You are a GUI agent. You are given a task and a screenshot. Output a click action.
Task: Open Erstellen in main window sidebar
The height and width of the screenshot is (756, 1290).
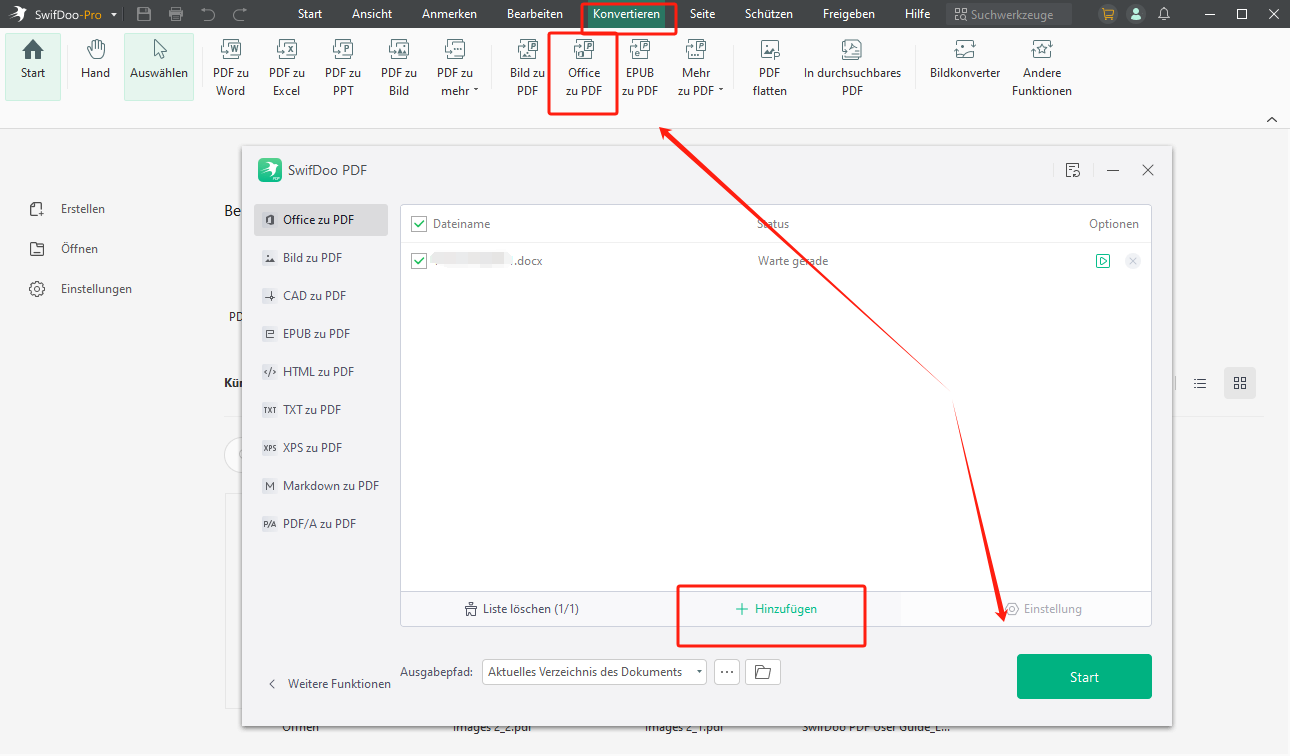pos(68,209)
